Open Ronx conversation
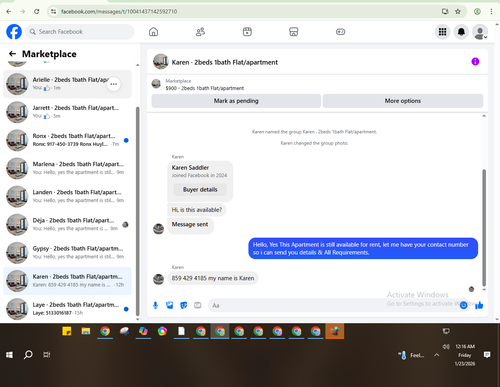The height and width of the screenshot is (387, 500). [67, 140]
